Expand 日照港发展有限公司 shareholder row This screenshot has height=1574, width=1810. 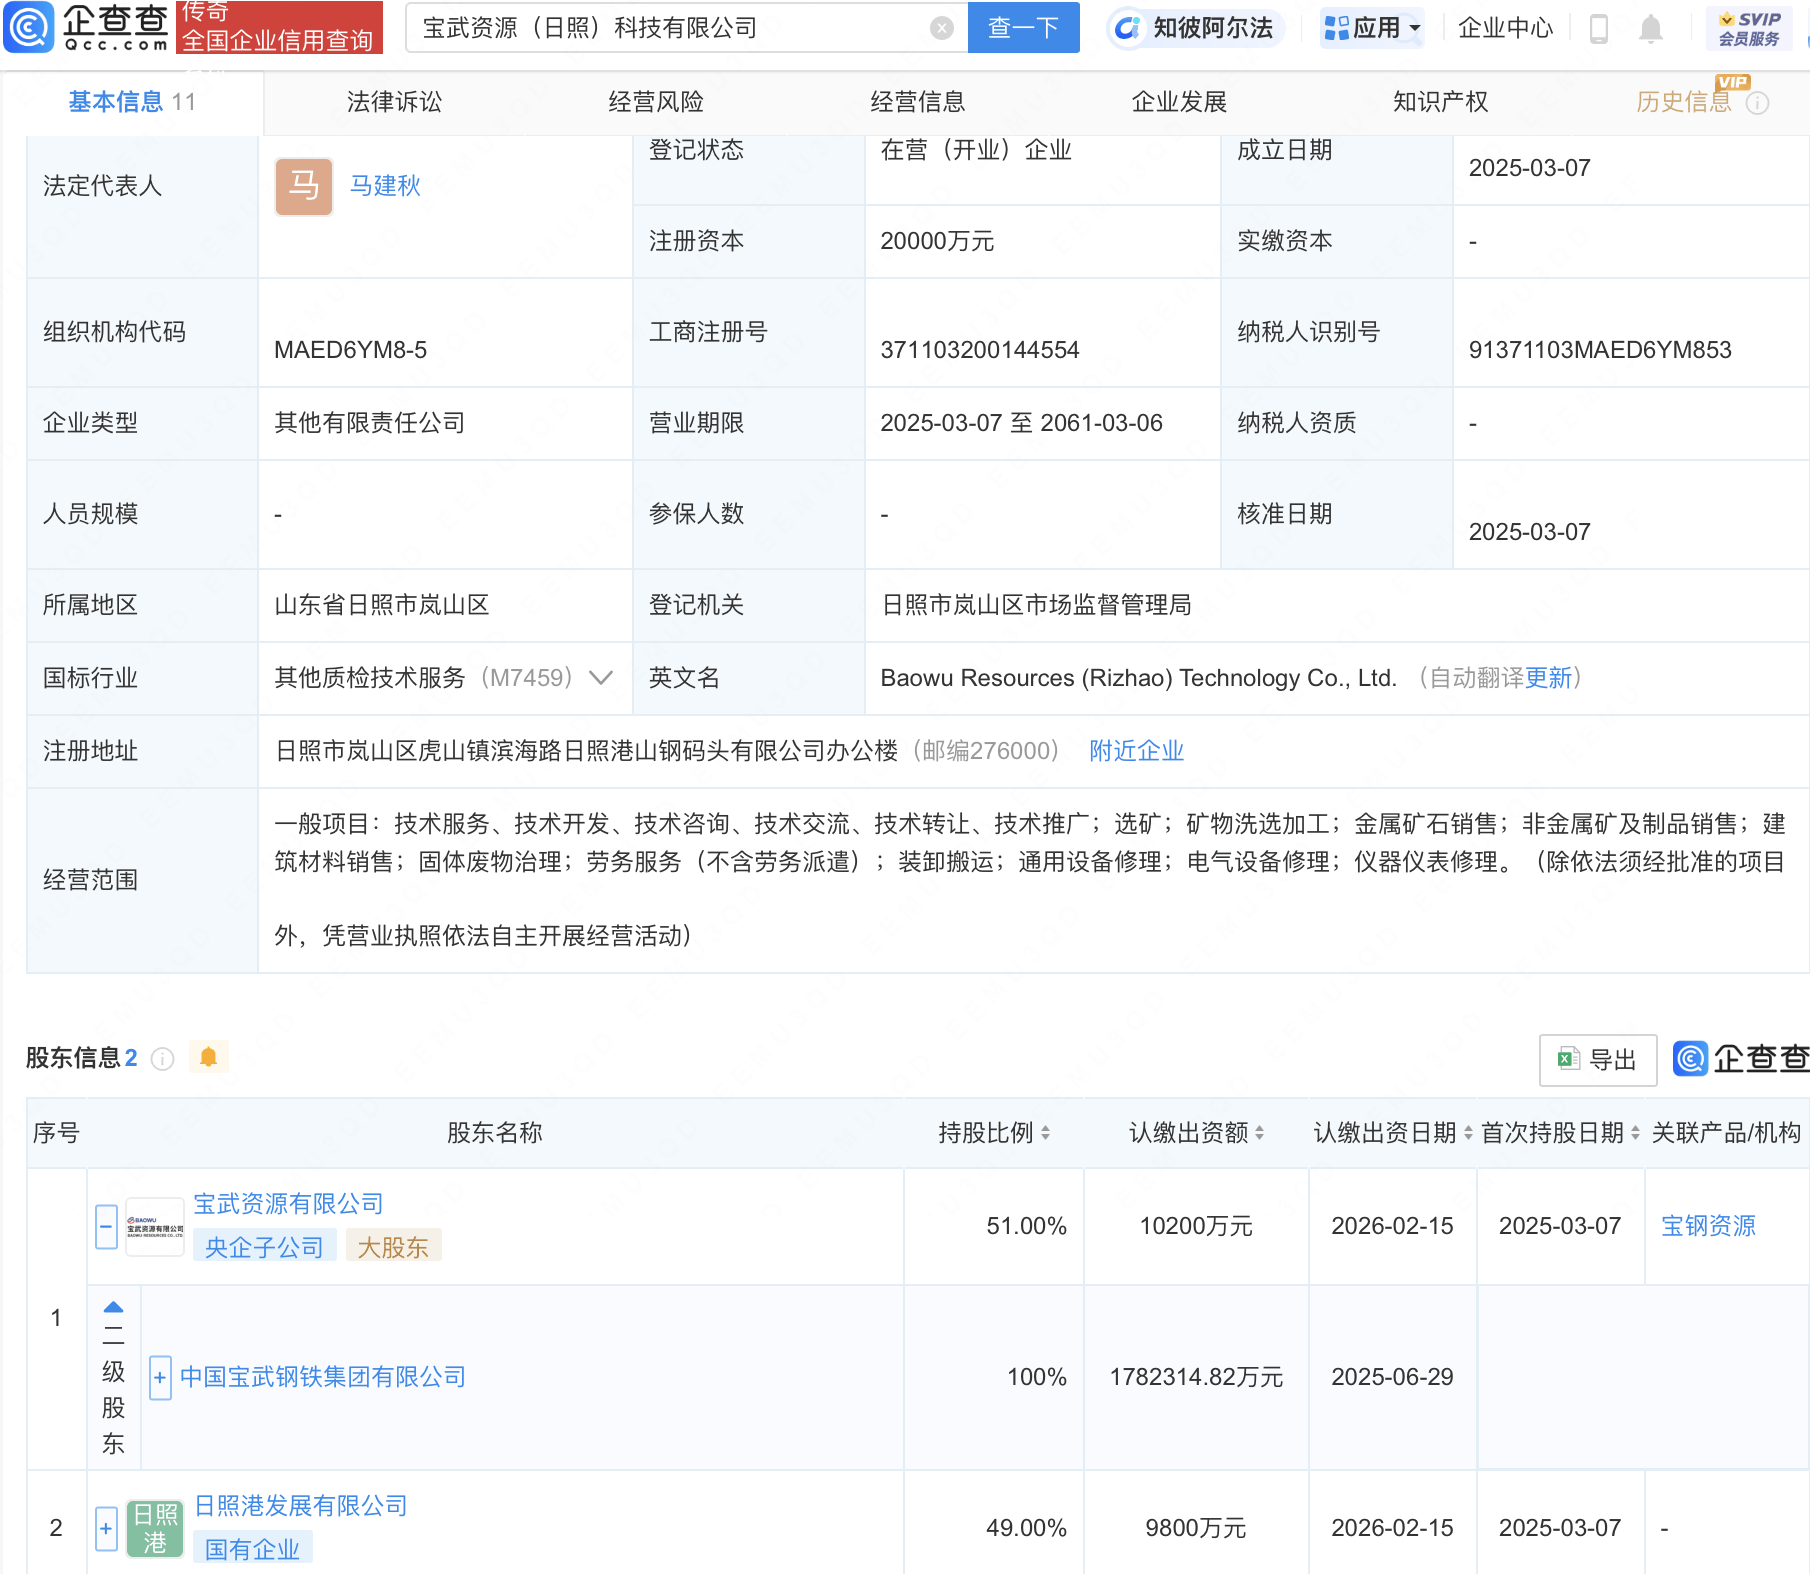(106, 1528)
